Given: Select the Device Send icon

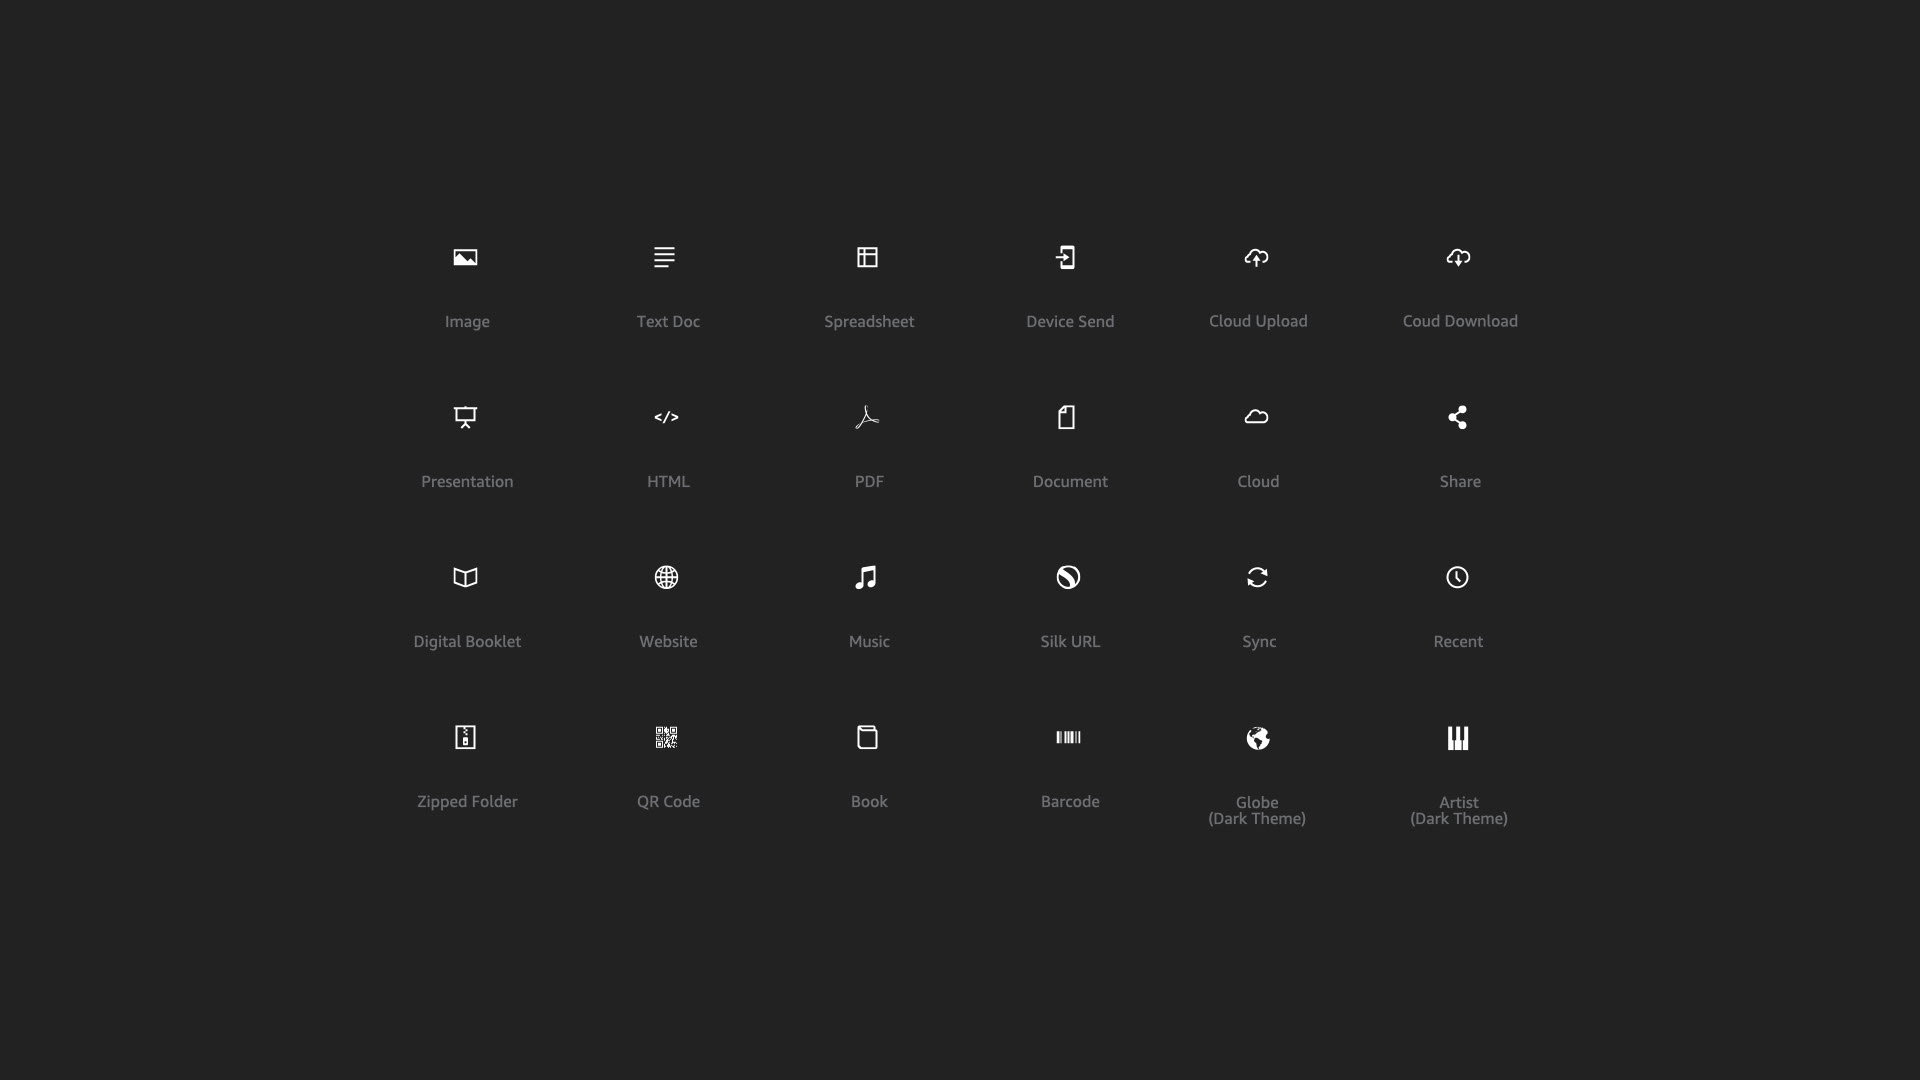Looking at the screenshot, I should (1066, 257).
